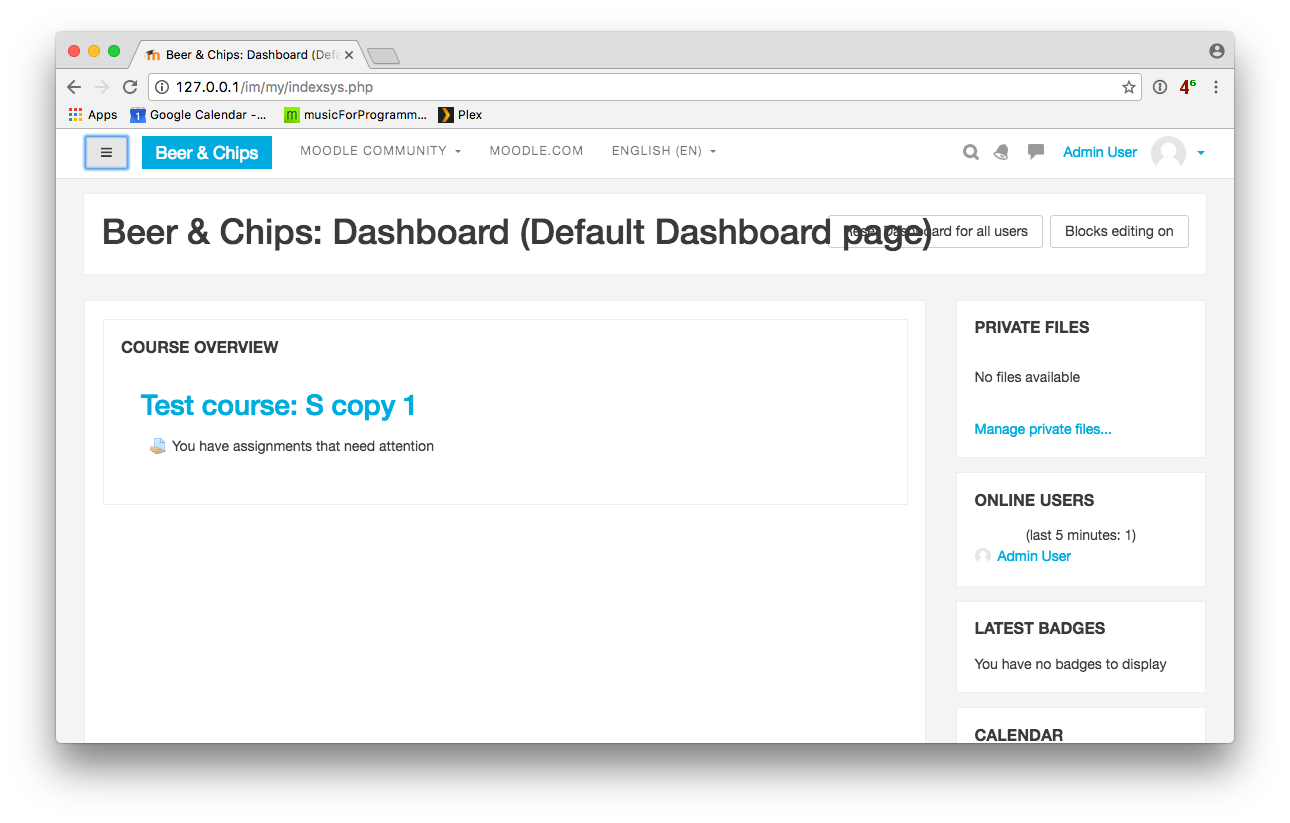
Task: Open a new tab button
Action: [384, 56]
